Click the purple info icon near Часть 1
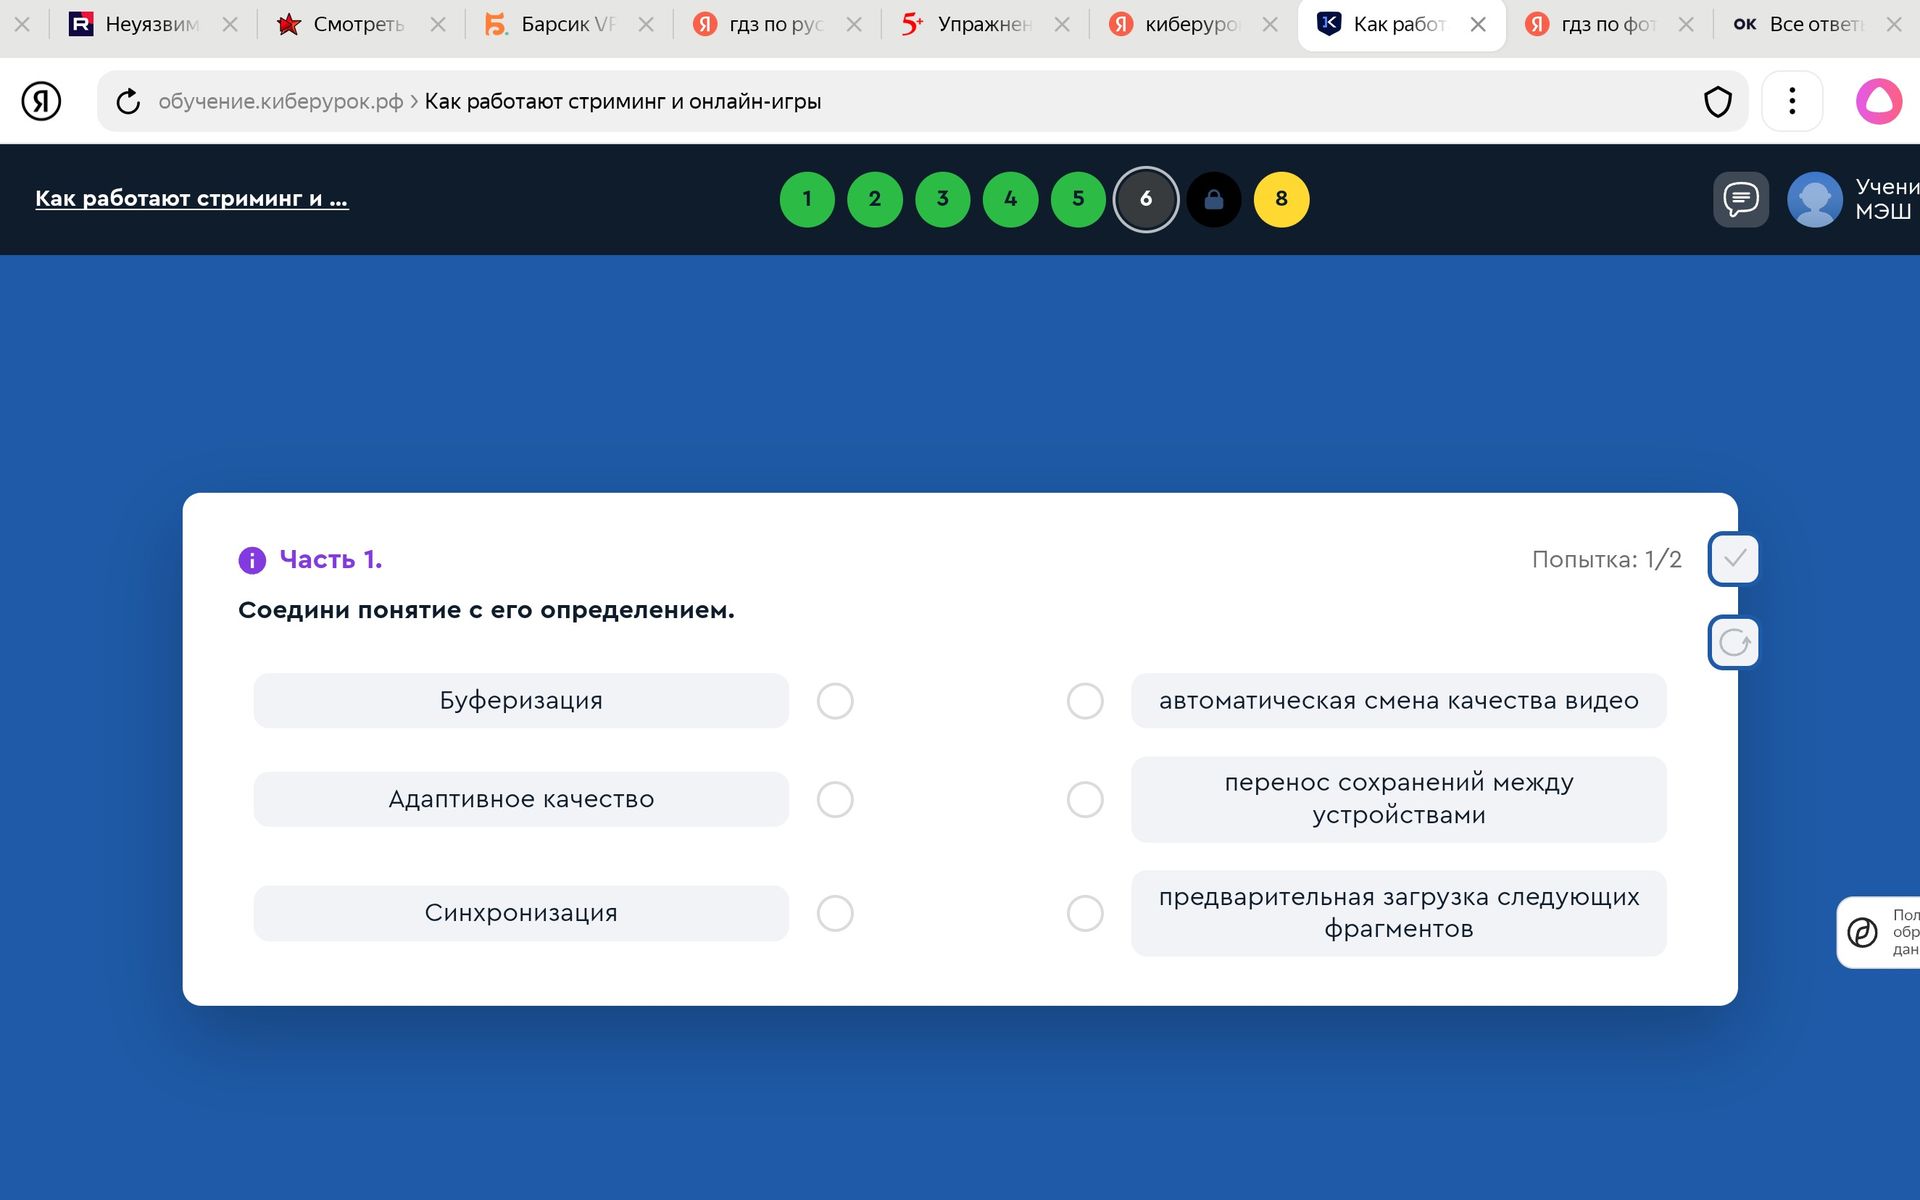The image size is (1920, 1200). [x=252, y=560]
